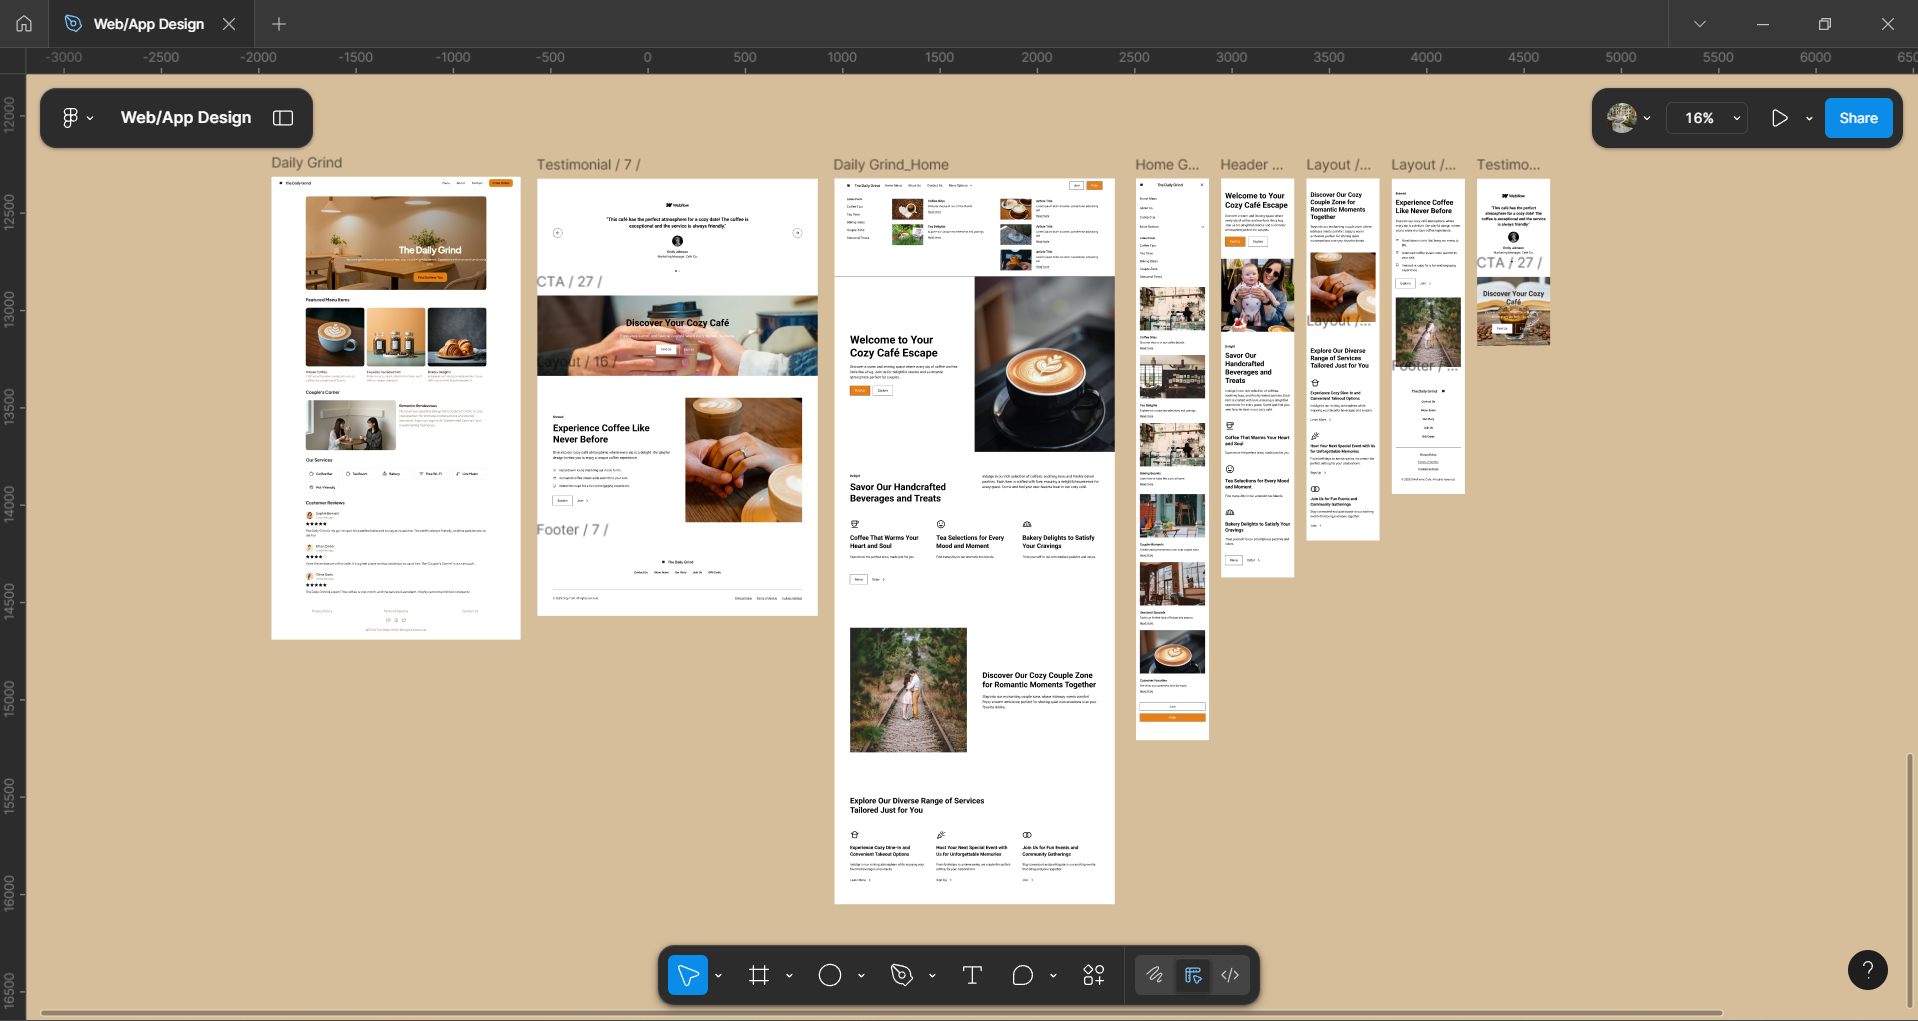Click the Present play button
Viewport: 1918px width, 1021px height.
click(x=1779, y=118)
